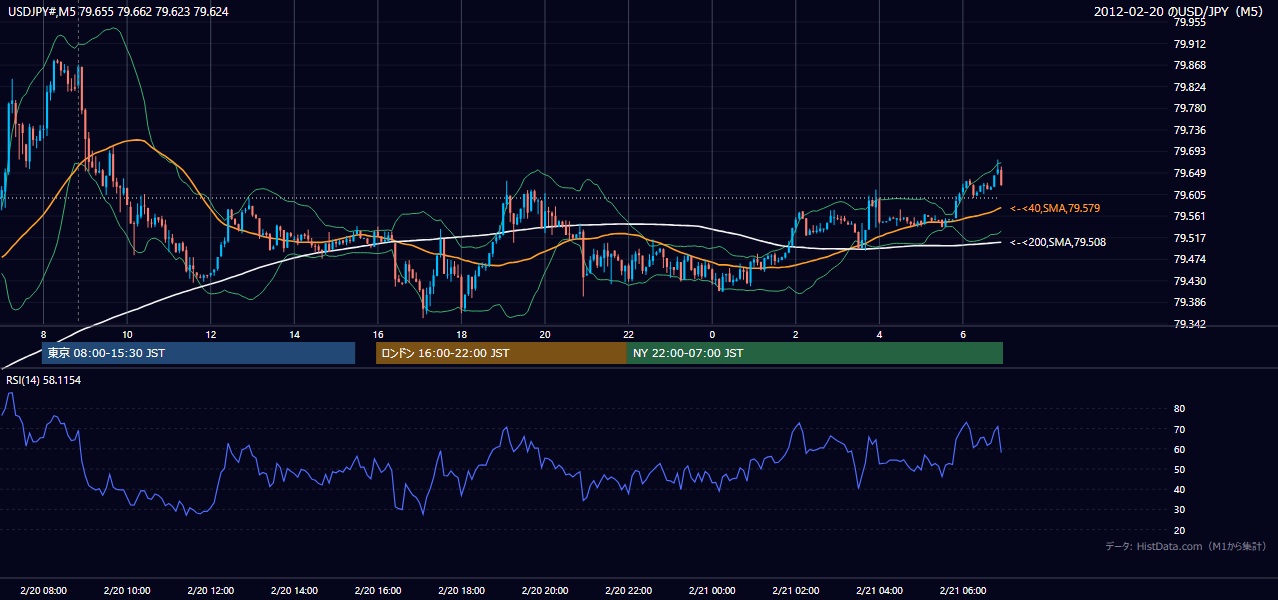Click the 2/20 22:00 time label
Screen dimensions: 1278x600
629,591
